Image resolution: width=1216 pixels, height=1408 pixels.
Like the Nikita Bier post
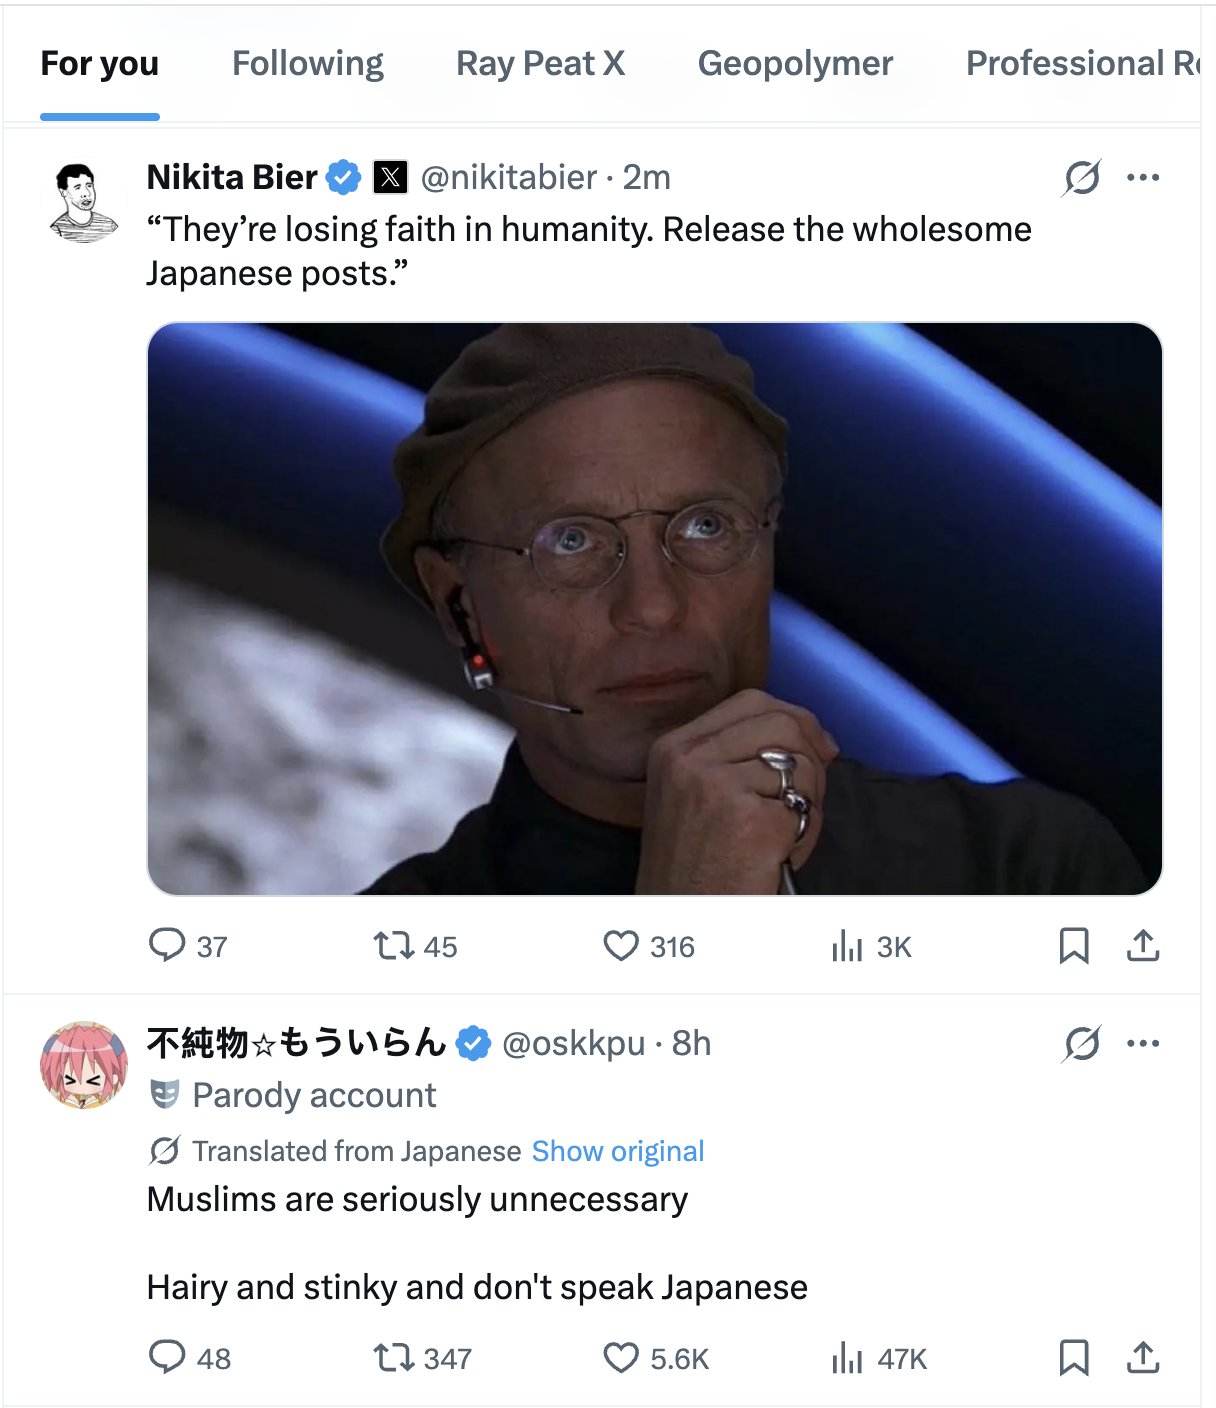click(621, 945)
